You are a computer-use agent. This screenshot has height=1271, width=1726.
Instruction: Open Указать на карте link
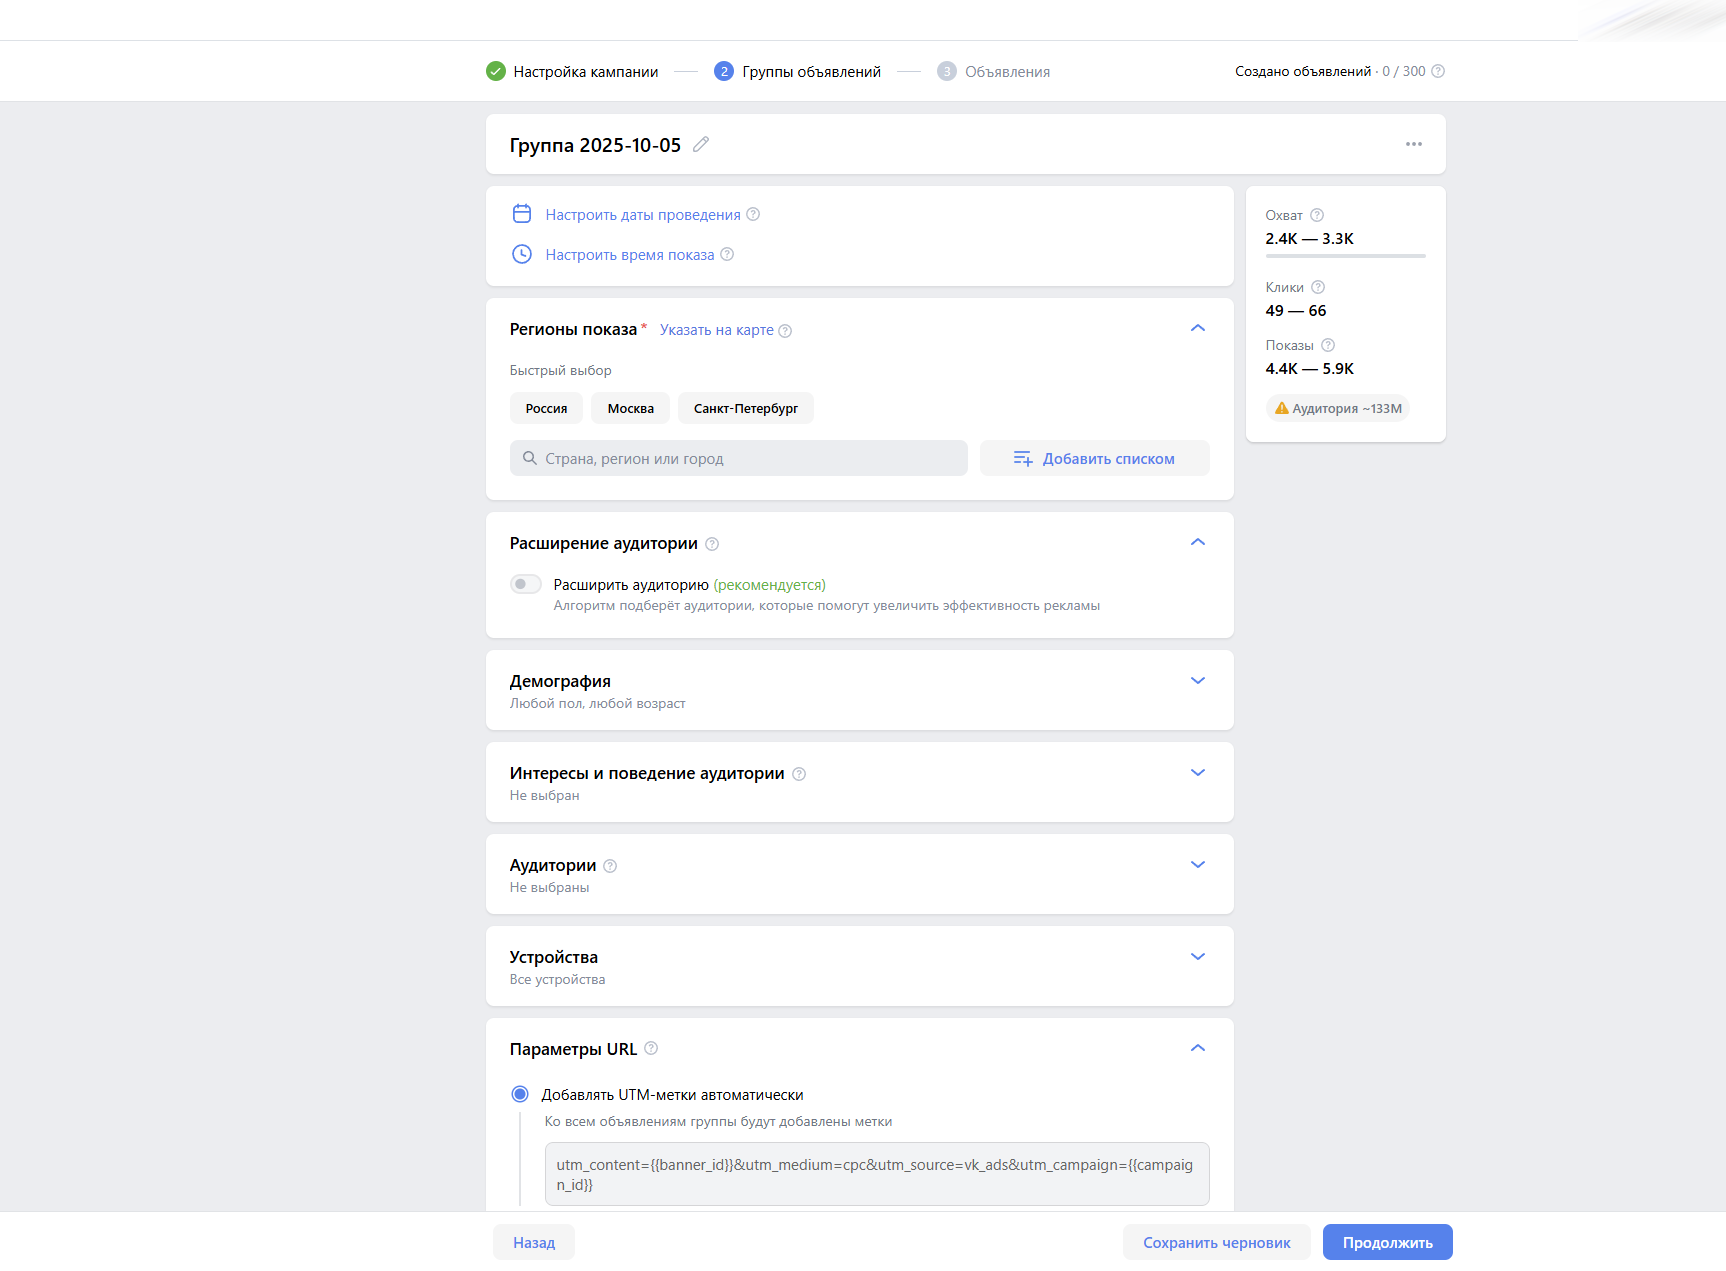click(716, 329)
